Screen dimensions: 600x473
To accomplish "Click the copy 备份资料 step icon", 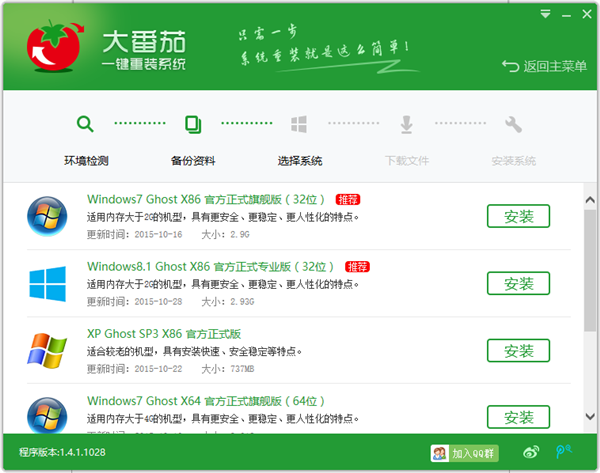I will click(193, 124).
